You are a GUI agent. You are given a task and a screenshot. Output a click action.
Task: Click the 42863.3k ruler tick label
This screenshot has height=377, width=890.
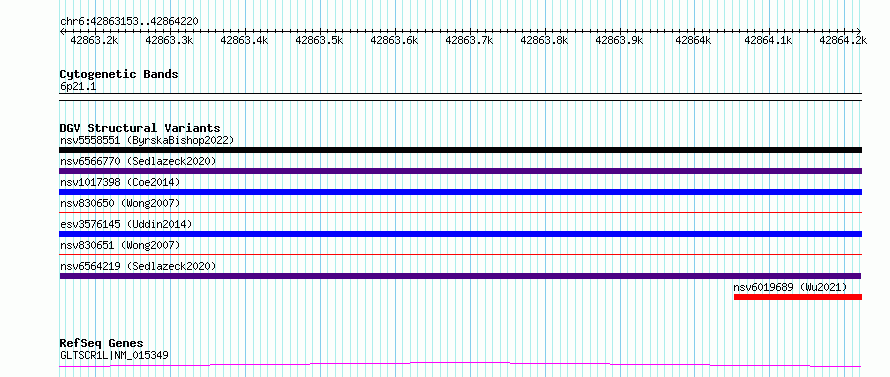click(169, 40)
